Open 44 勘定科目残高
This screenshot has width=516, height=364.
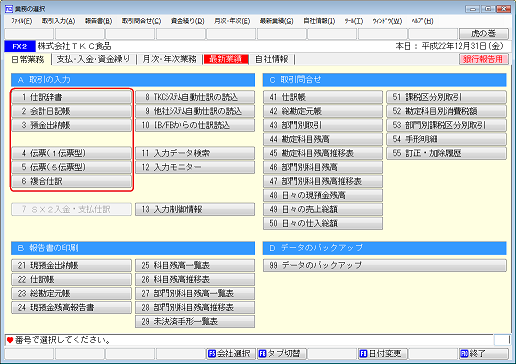(x=323, y=139)
